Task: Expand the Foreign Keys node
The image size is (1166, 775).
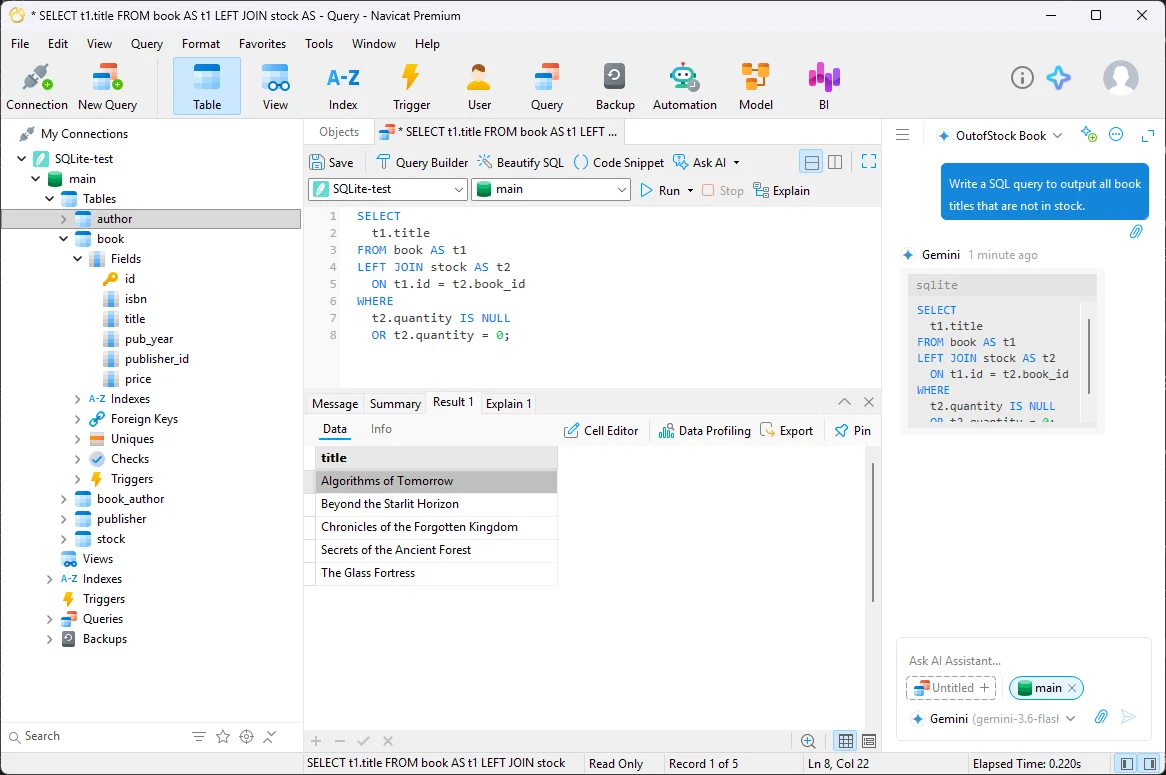Action: pos(77,419)
